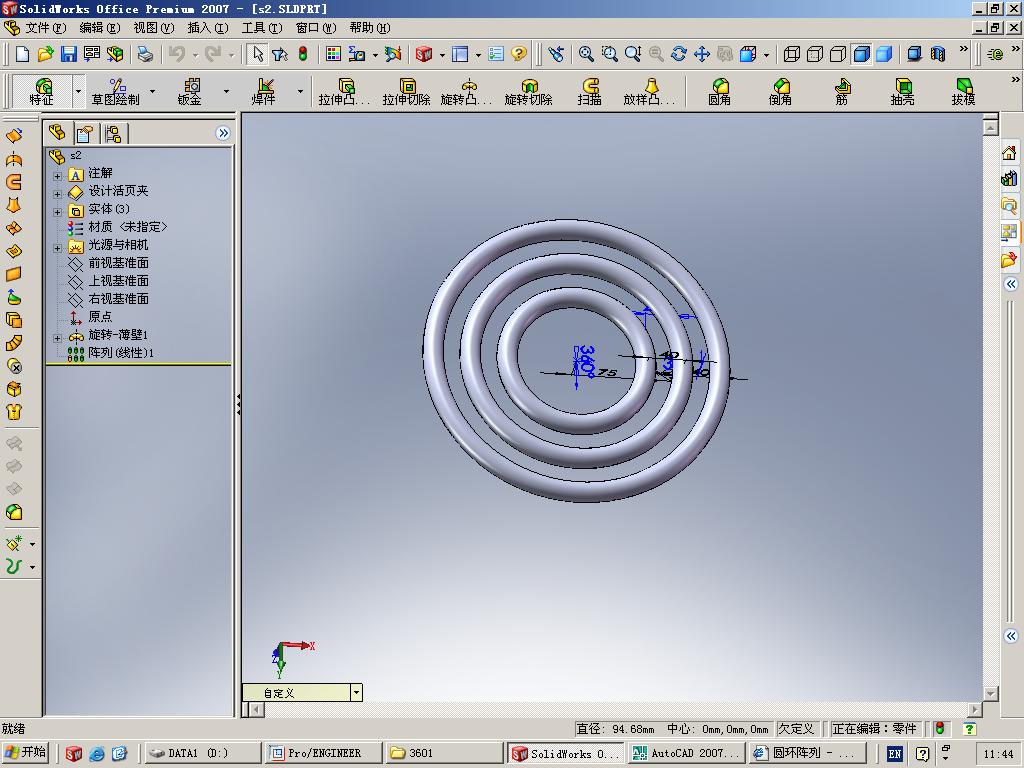Click the Save icon in the toolbar
The width and height of the screenshot is (1024, 768).
click(x=68, y=54)
